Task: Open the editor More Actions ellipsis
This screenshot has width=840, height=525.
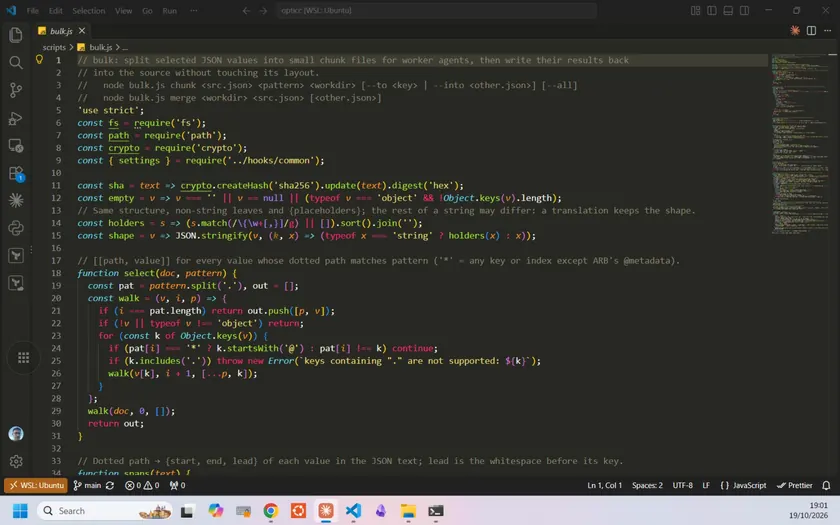Action: point(828,31)
